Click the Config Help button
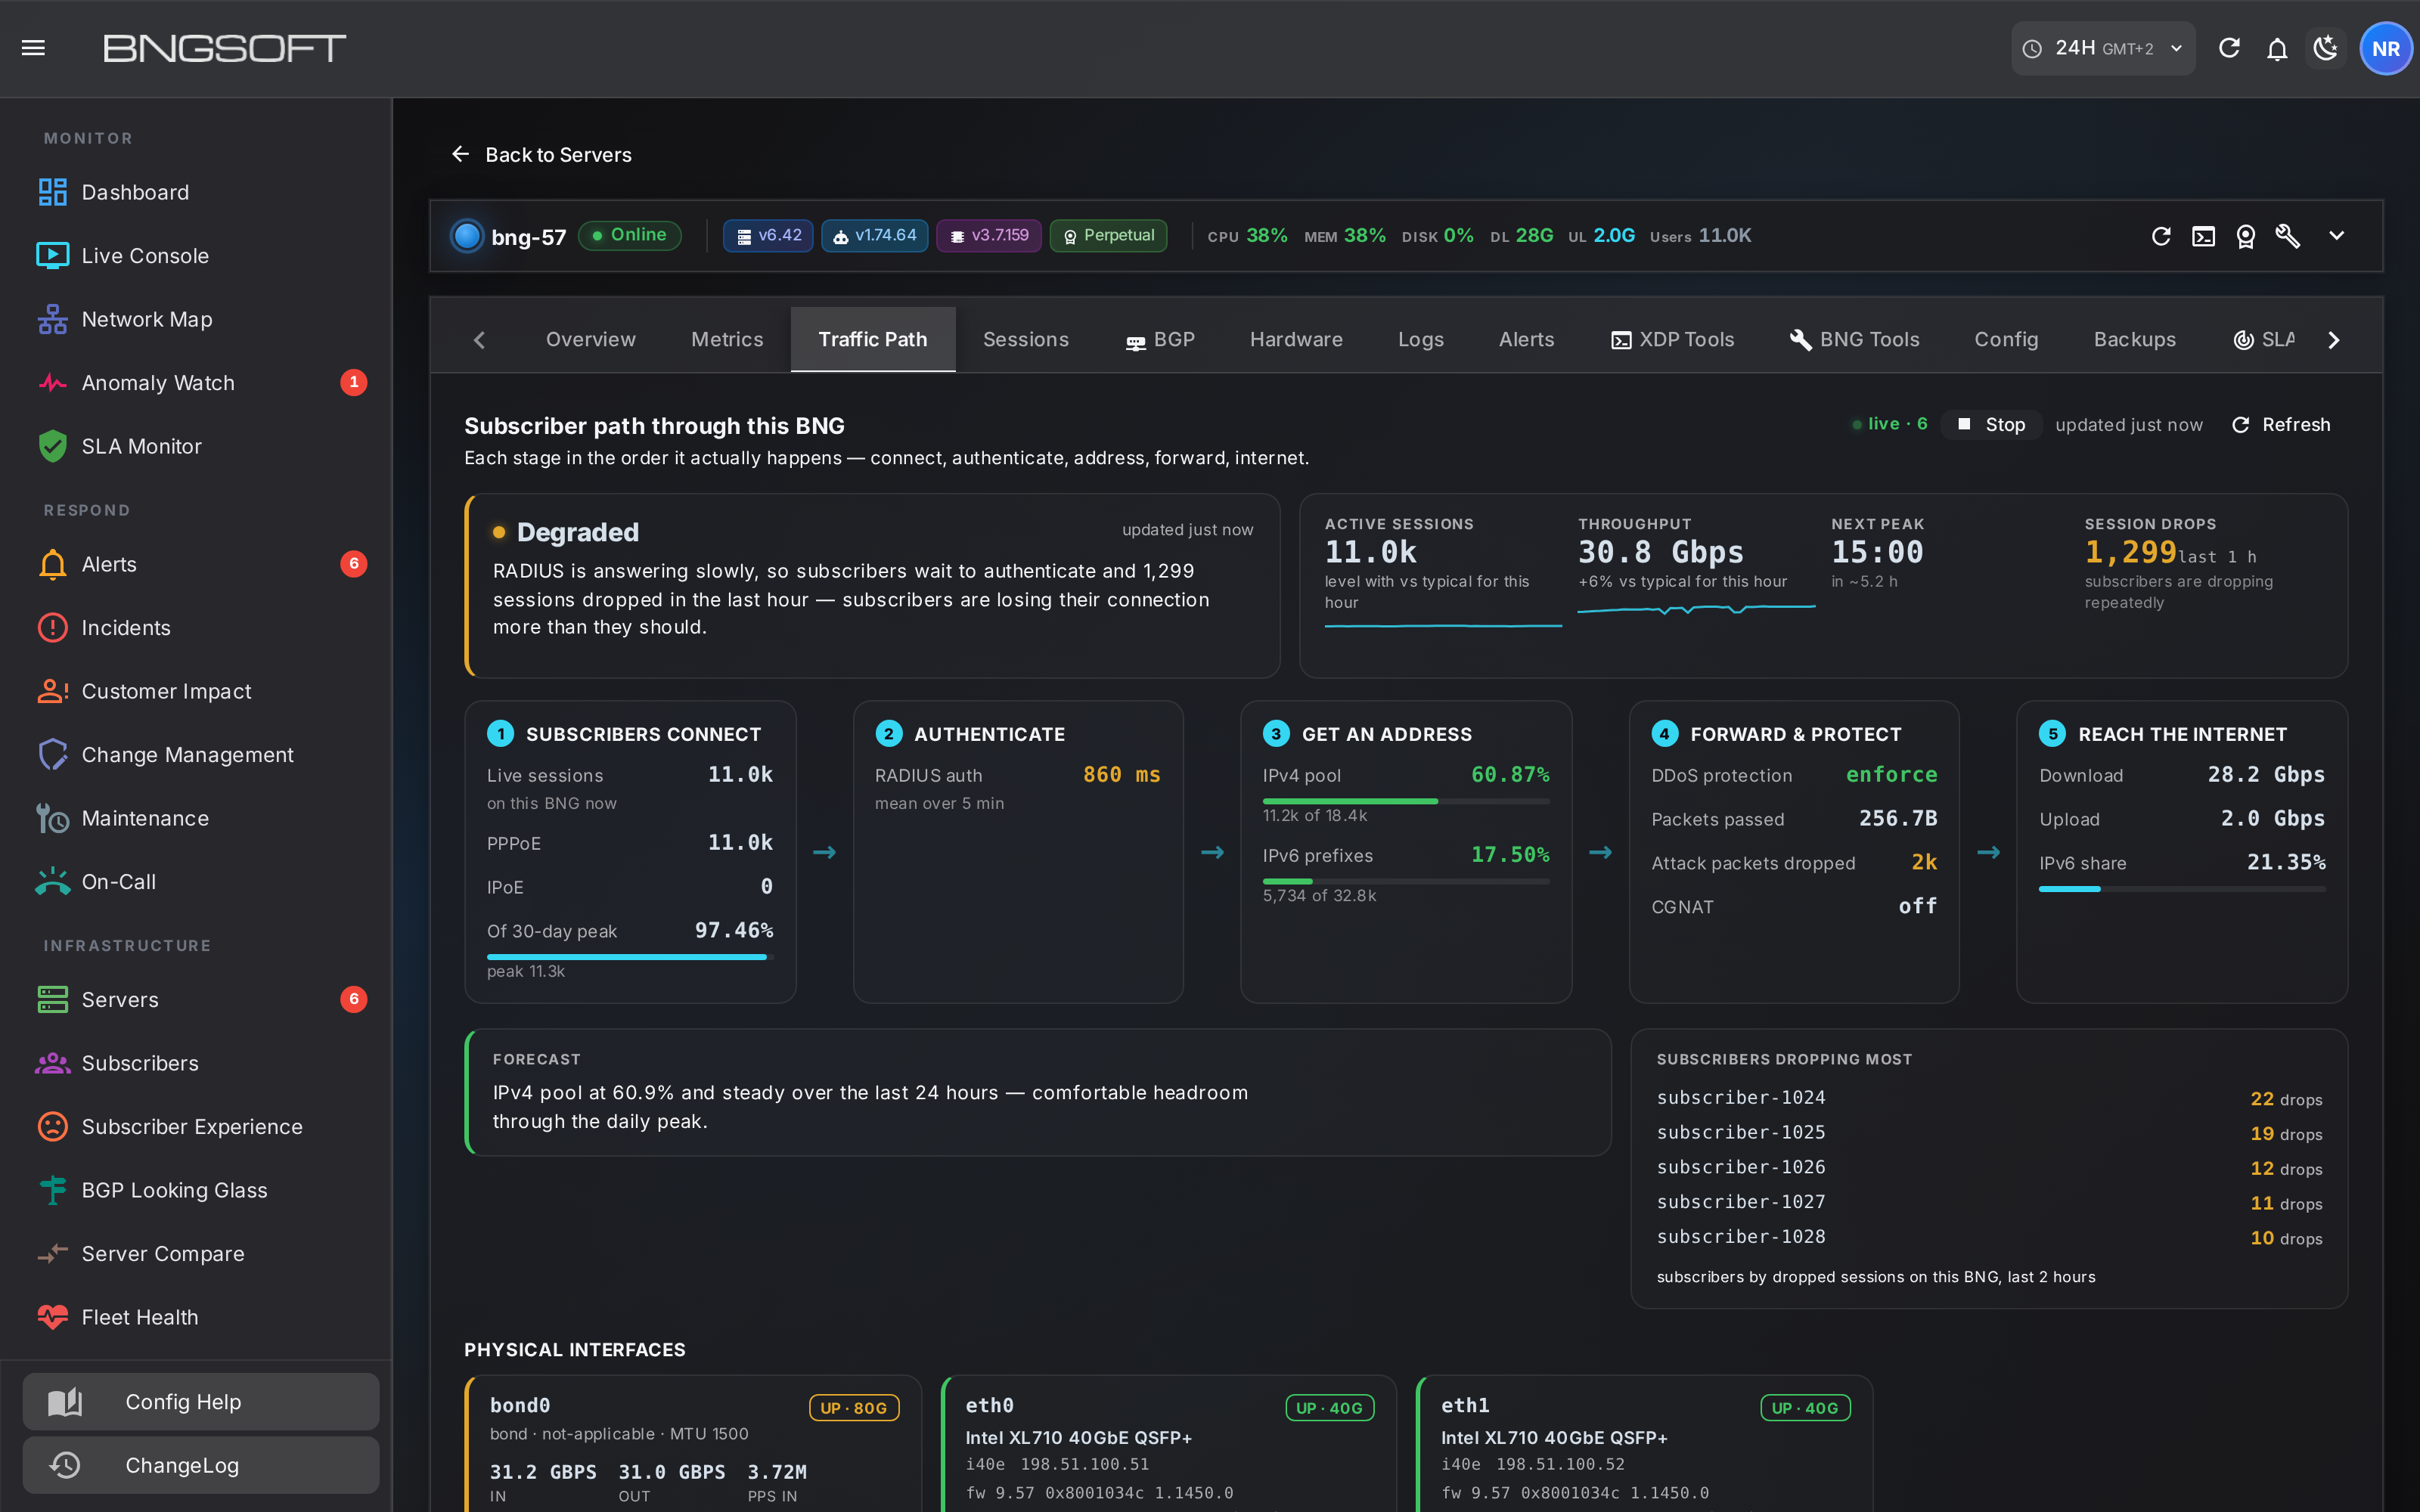This screenshot has height=1512, width=2420. coord(201,1402)
